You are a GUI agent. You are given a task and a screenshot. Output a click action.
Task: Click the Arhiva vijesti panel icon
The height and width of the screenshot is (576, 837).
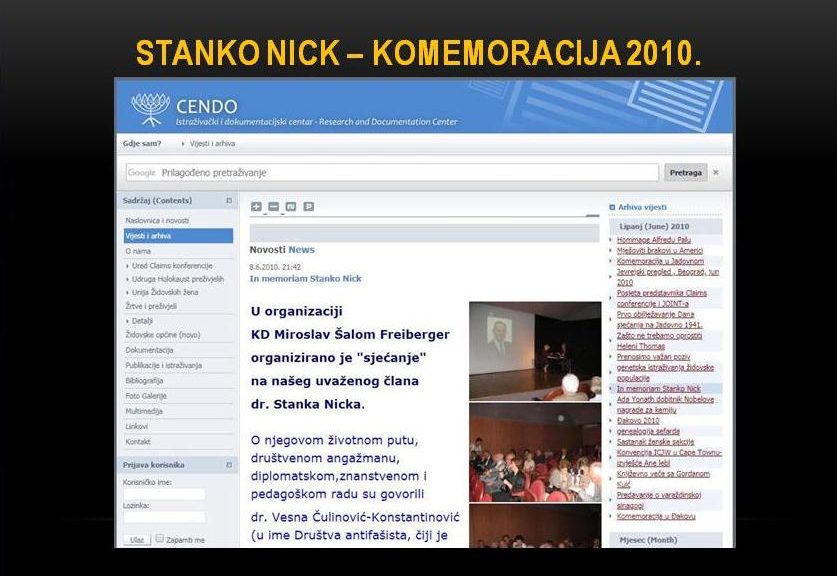click(613, 207)
